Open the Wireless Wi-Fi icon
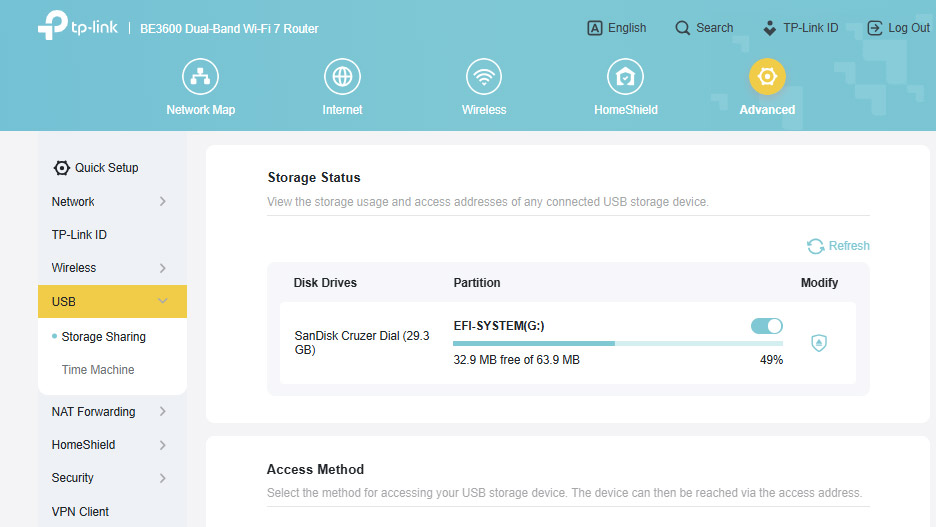 pyautogui.click(x=484, y=77)
